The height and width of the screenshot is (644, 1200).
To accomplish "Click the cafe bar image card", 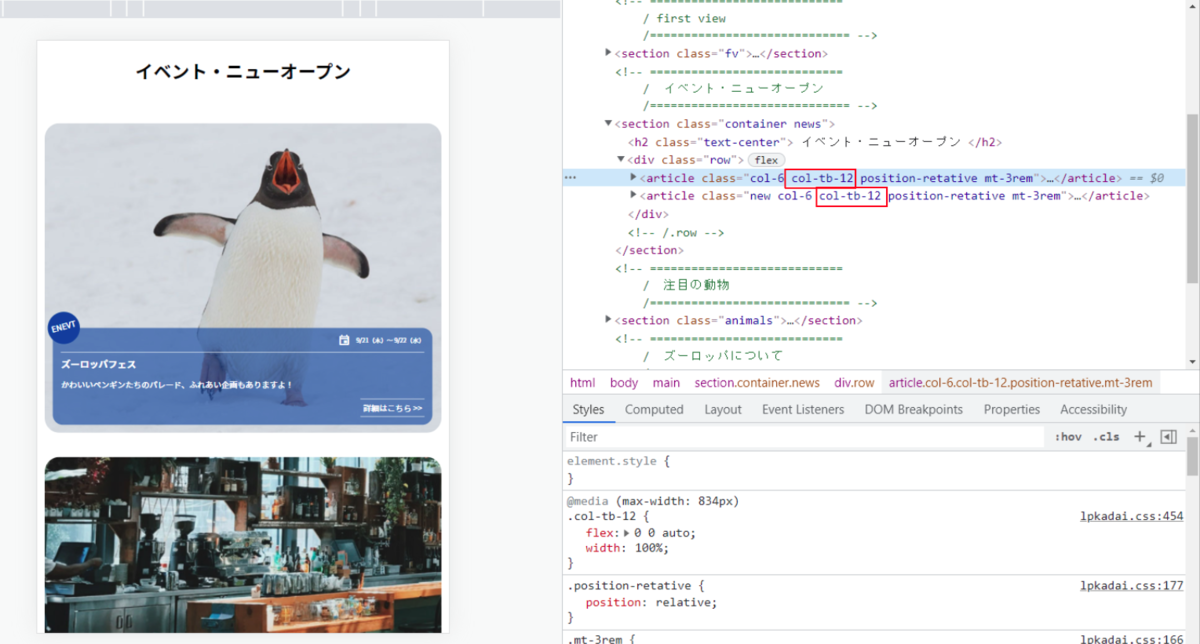I will [243, 544].
